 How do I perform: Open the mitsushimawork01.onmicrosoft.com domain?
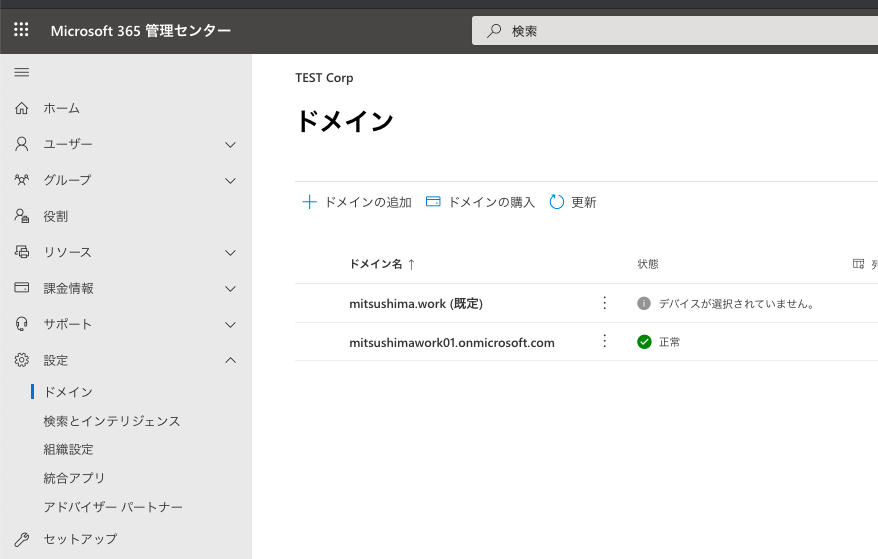click(x=452, y=343)
